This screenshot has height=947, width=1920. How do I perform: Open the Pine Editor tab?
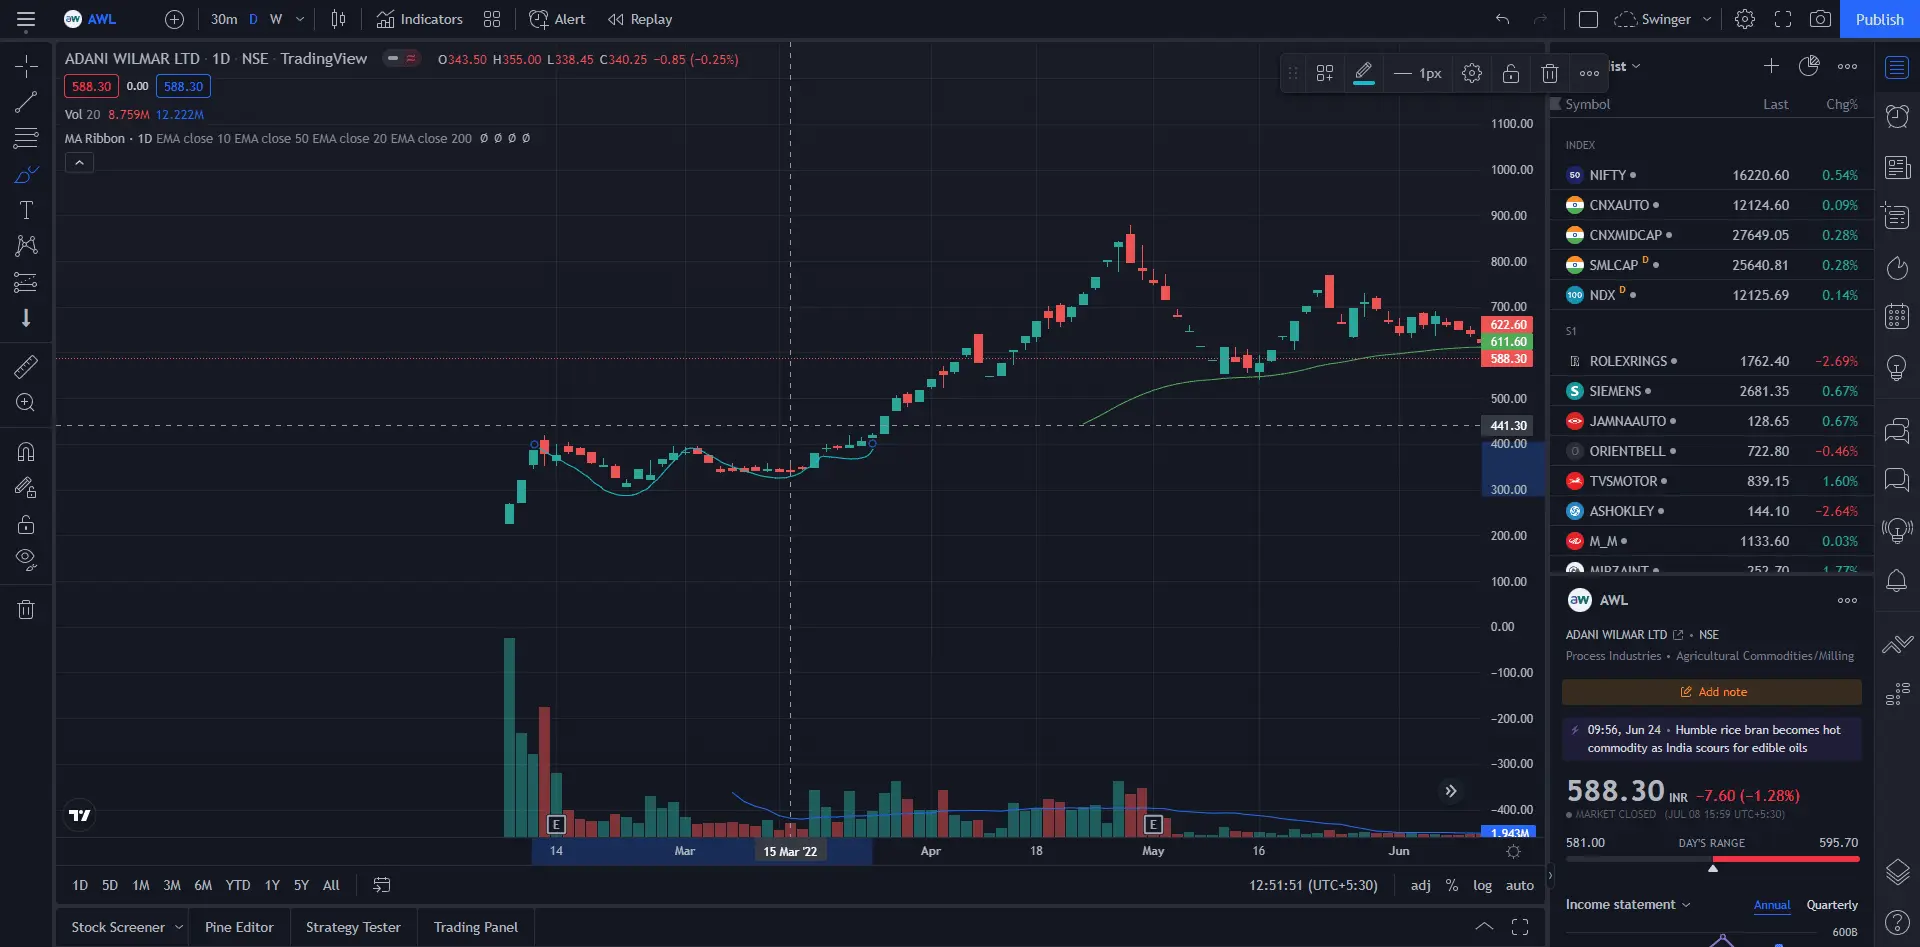point(239,927)
